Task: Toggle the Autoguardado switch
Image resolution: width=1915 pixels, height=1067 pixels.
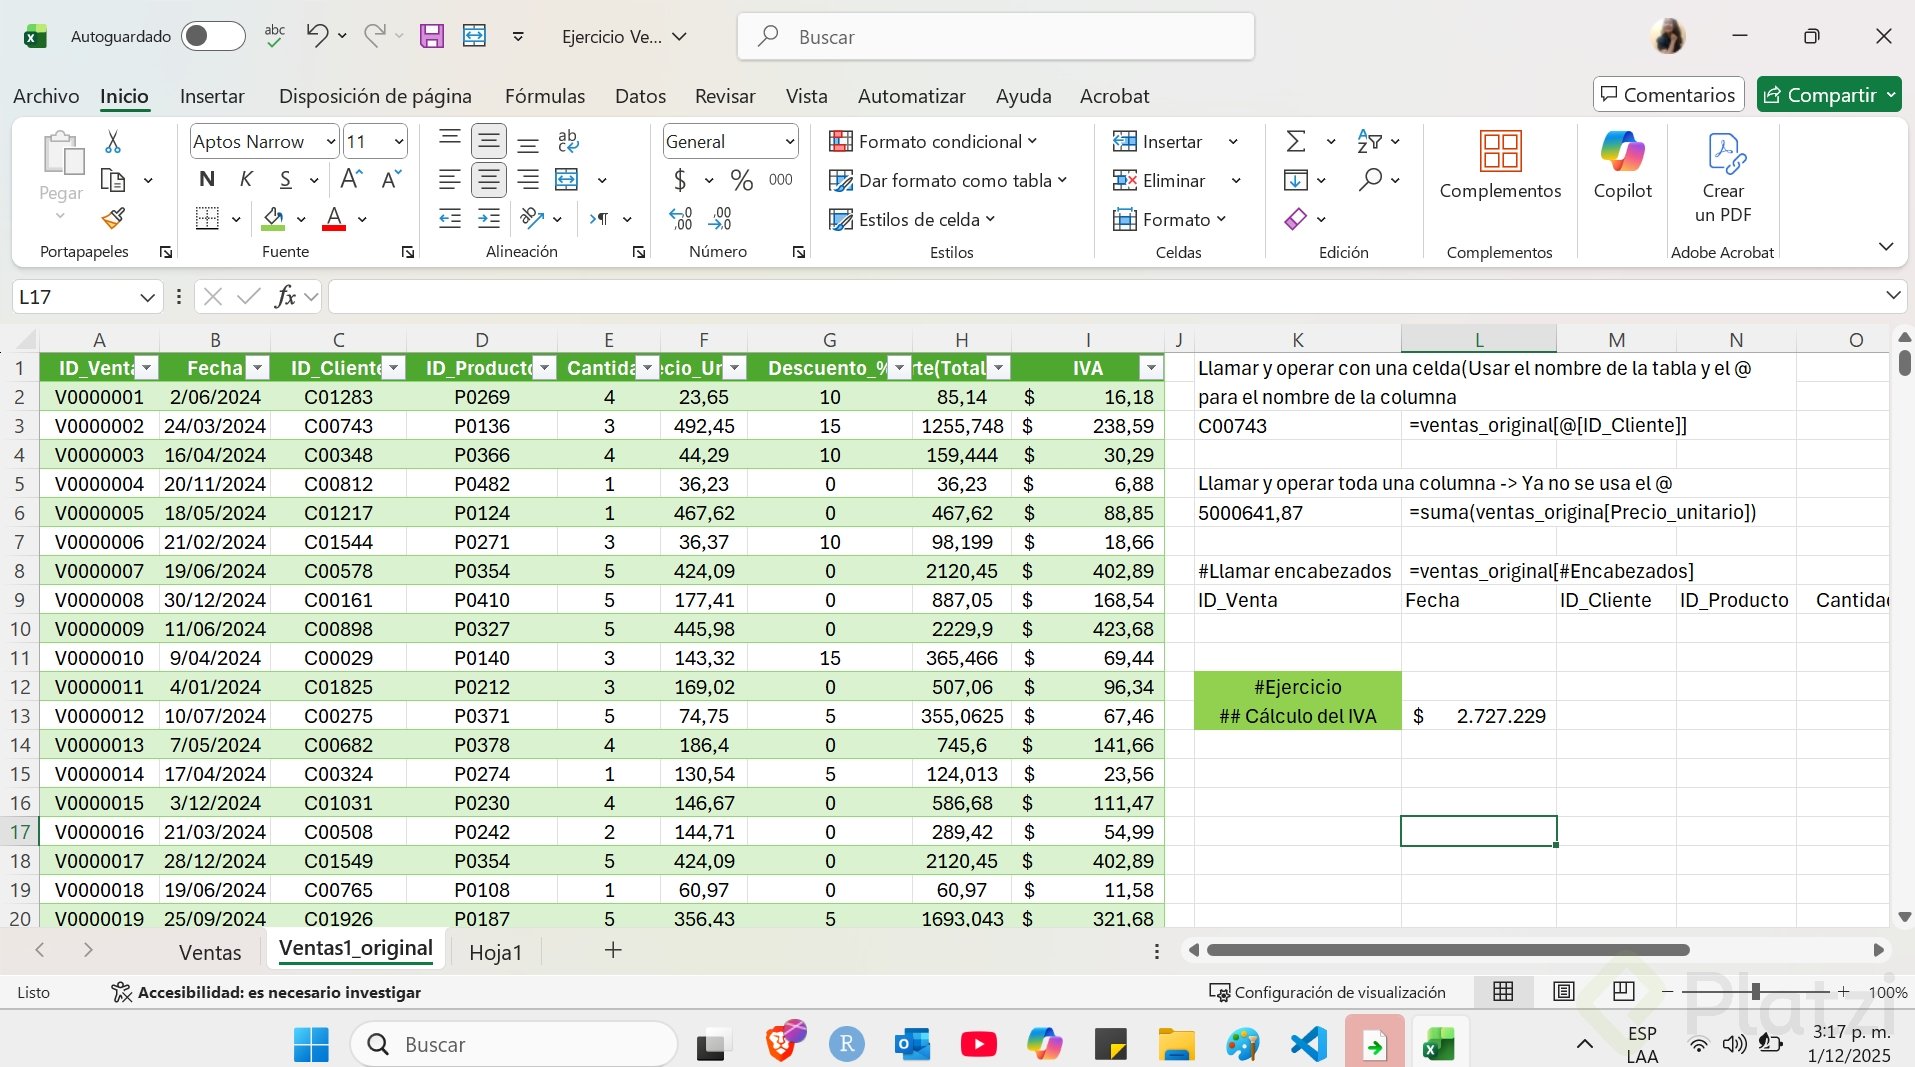Action: click(213, 37)
